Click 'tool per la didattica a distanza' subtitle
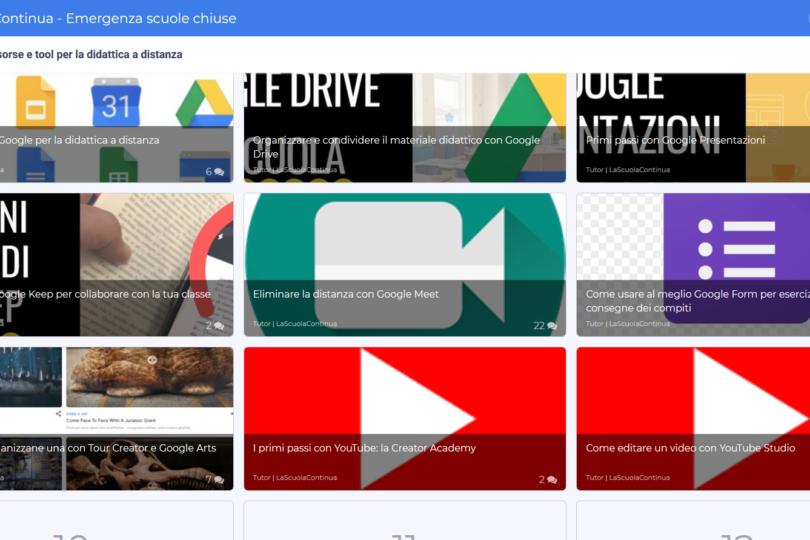This screenshot has height=540, width=810. (x=108, y=54)
